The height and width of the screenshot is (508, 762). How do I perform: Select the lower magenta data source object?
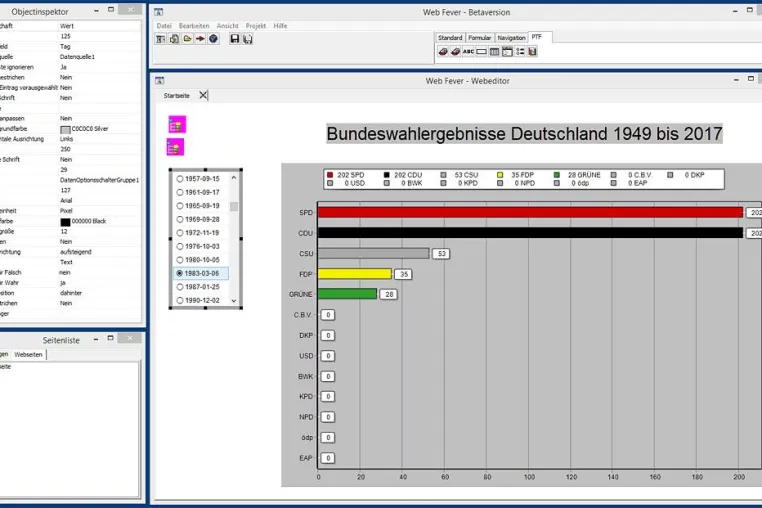[175, 147]
